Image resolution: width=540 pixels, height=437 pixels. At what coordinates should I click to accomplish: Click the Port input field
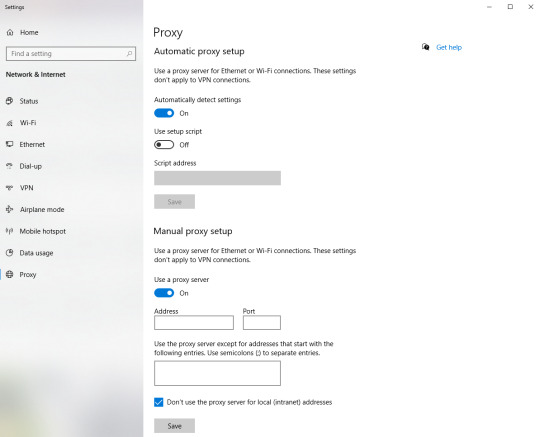click(262, 323)
